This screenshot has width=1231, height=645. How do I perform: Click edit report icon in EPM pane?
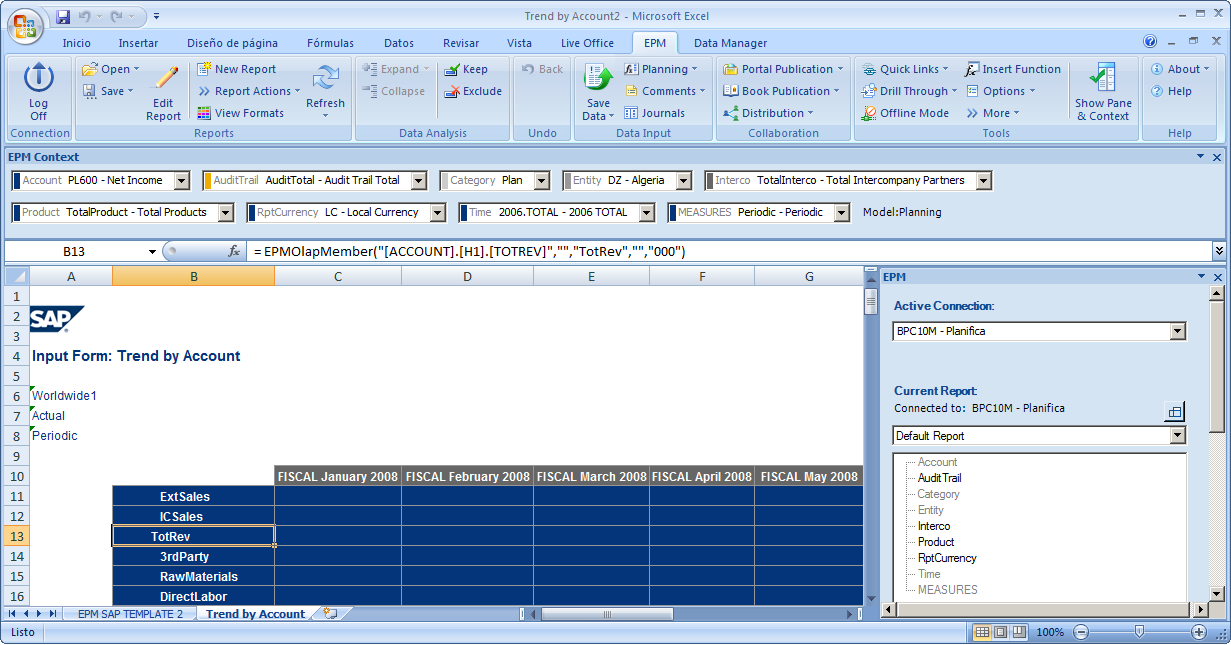(1175, 411)
